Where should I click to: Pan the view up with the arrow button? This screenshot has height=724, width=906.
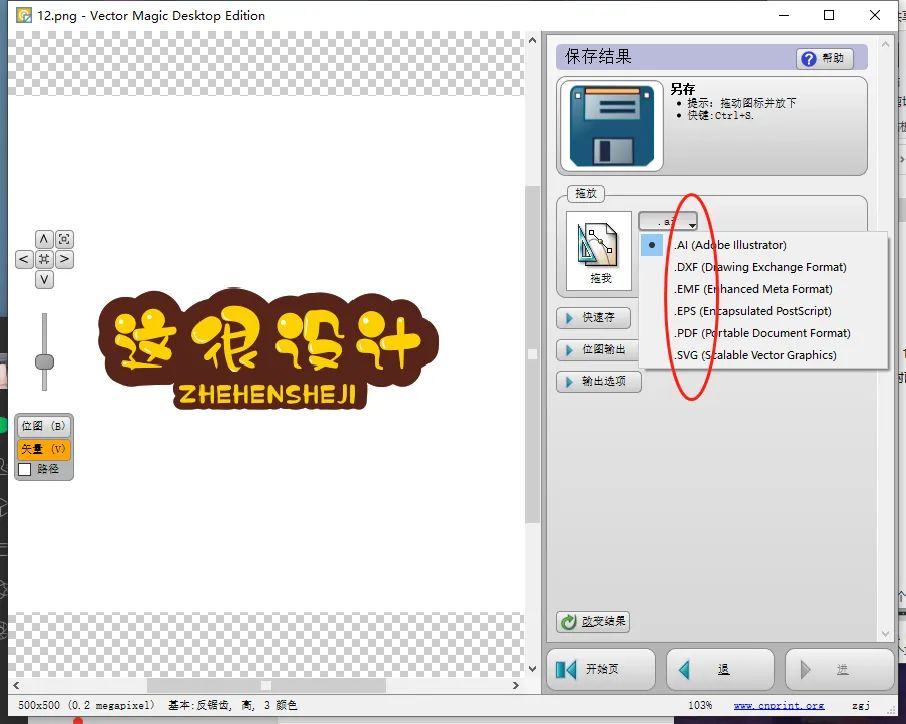44,239
